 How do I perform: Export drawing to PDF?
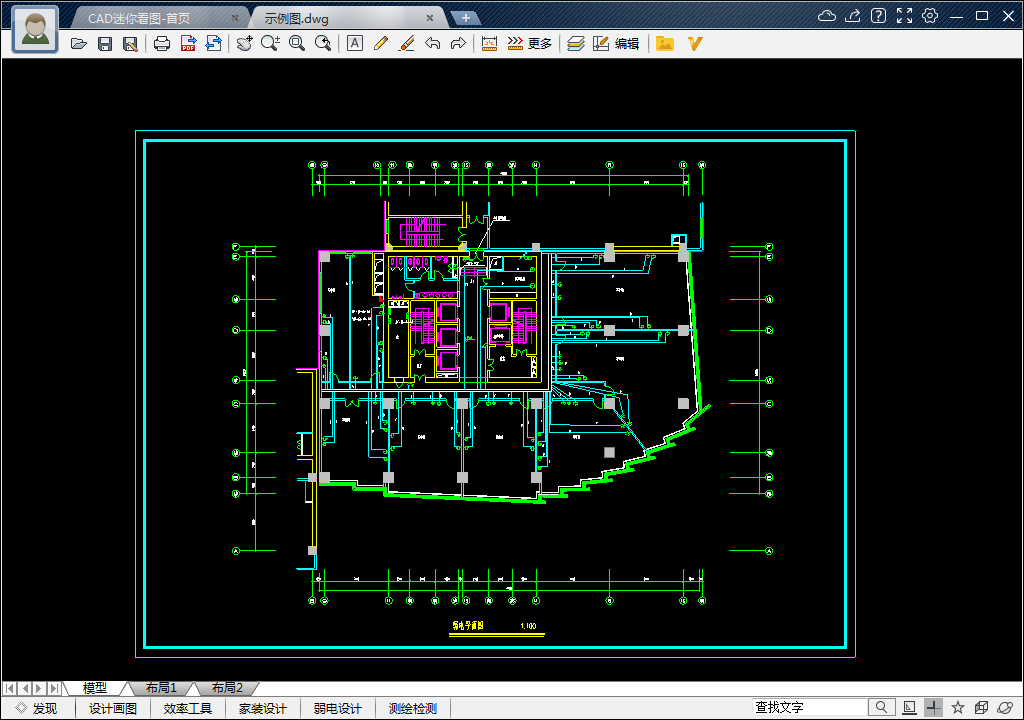pyautogui.click(x=188, y=43)
